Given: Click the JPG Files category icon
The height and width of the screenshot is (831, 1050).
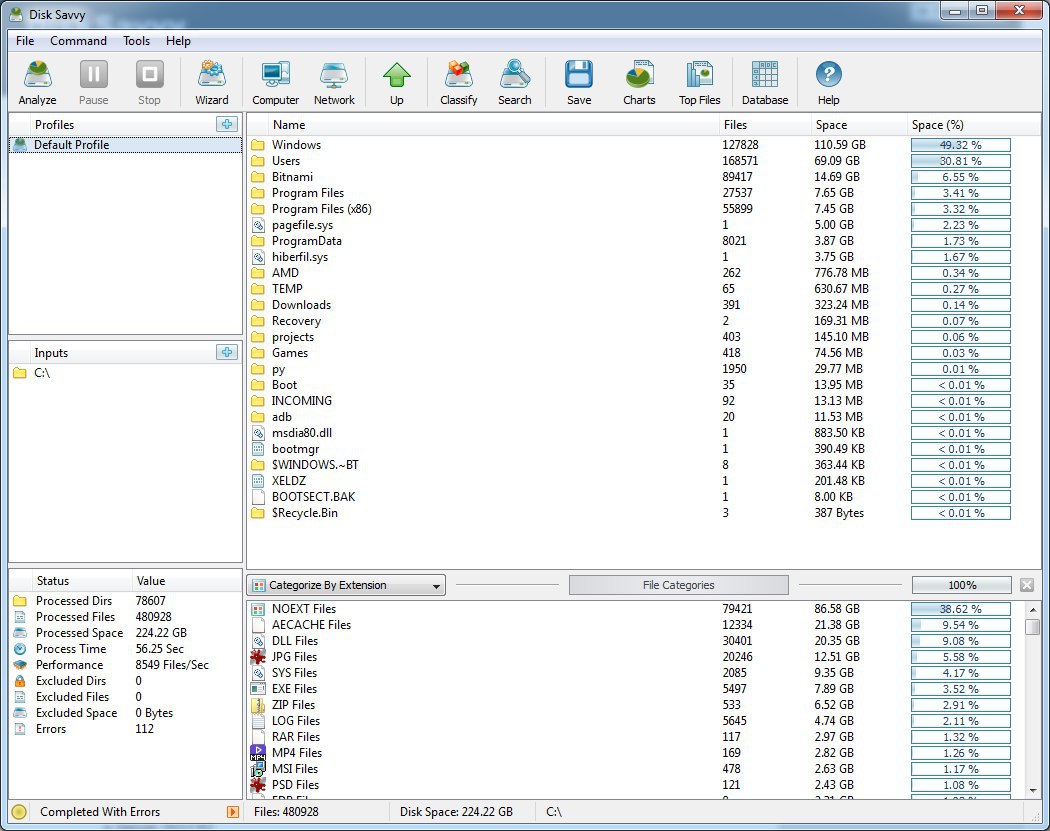Looking at the screenshot, I should 258,657.
